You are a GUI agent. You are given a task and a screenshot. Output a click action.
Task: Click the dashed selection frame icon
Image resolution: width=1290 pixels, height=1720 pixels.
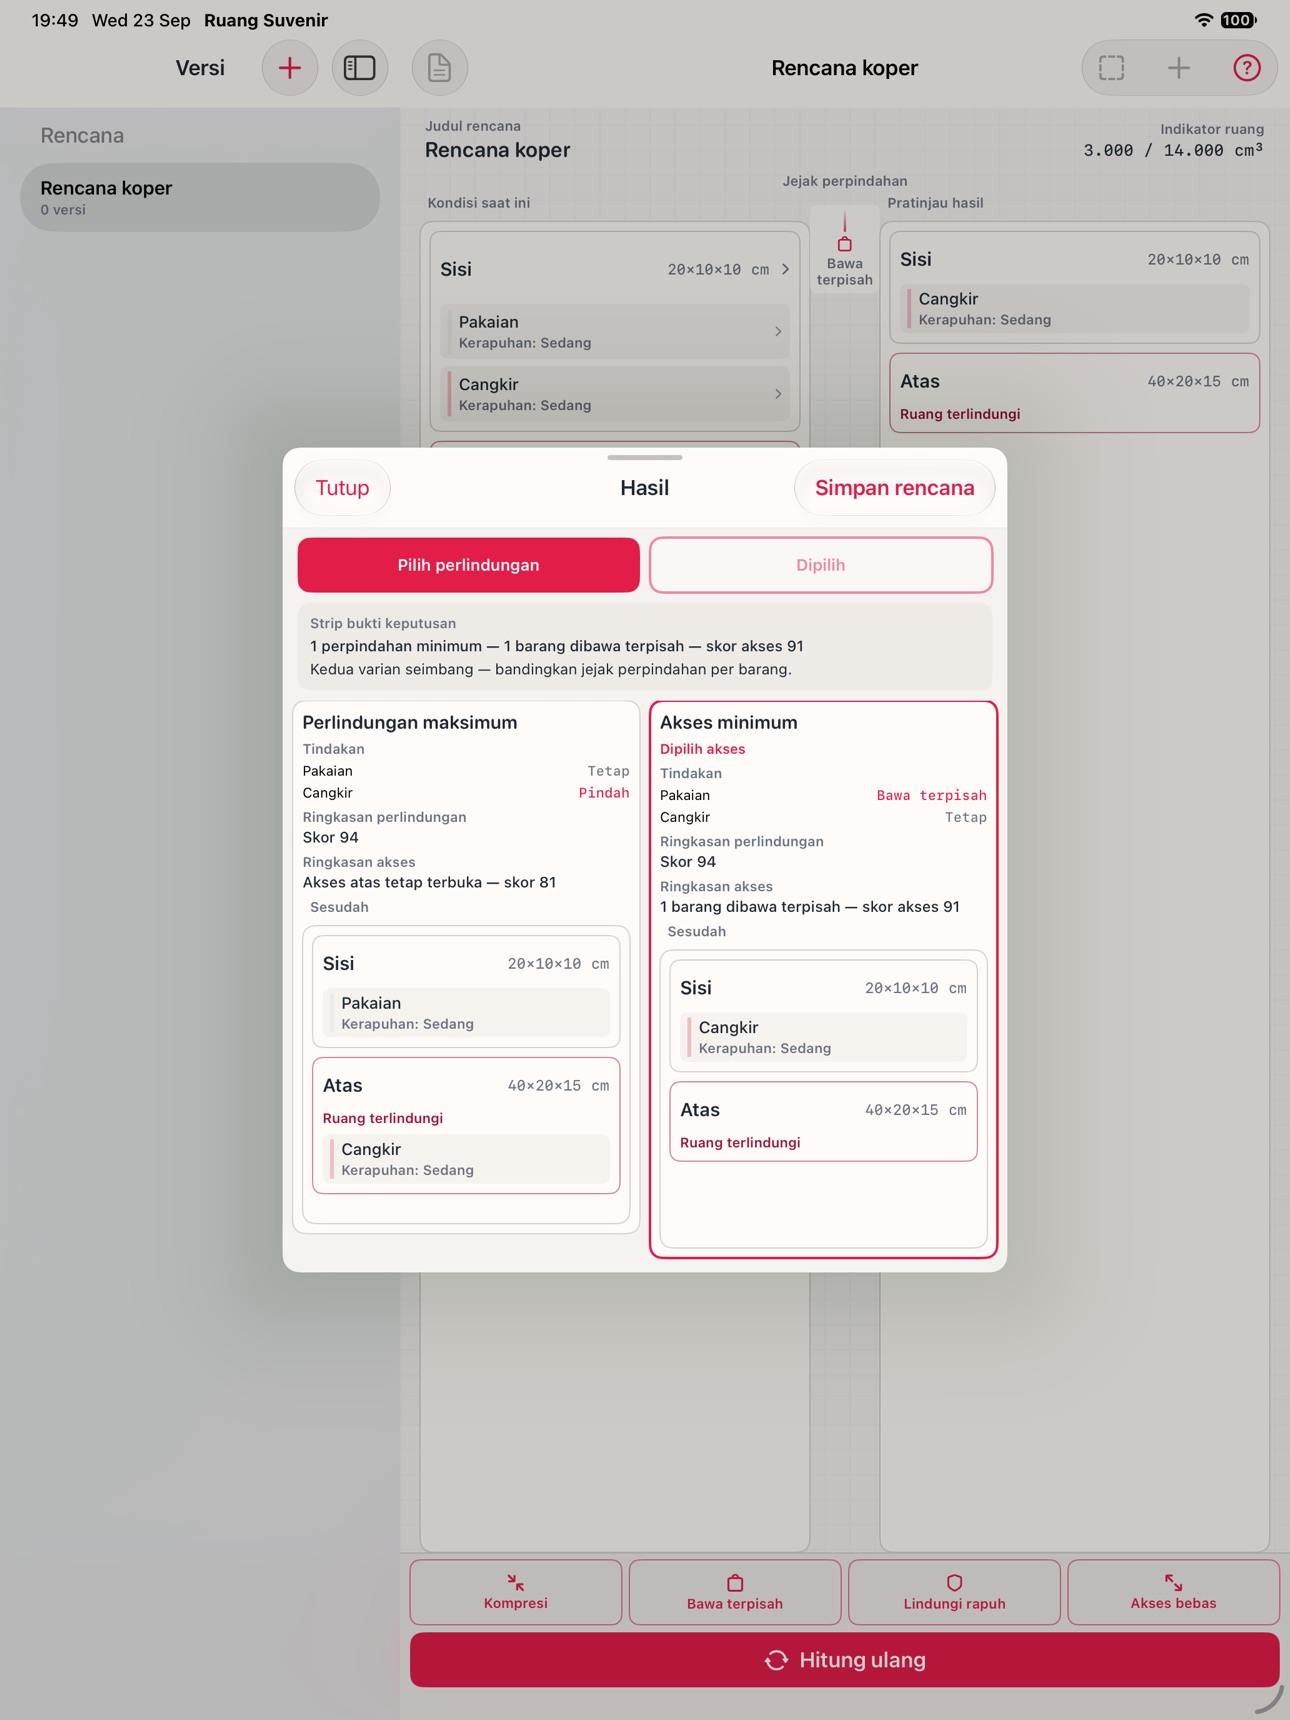pos(1112,68)
